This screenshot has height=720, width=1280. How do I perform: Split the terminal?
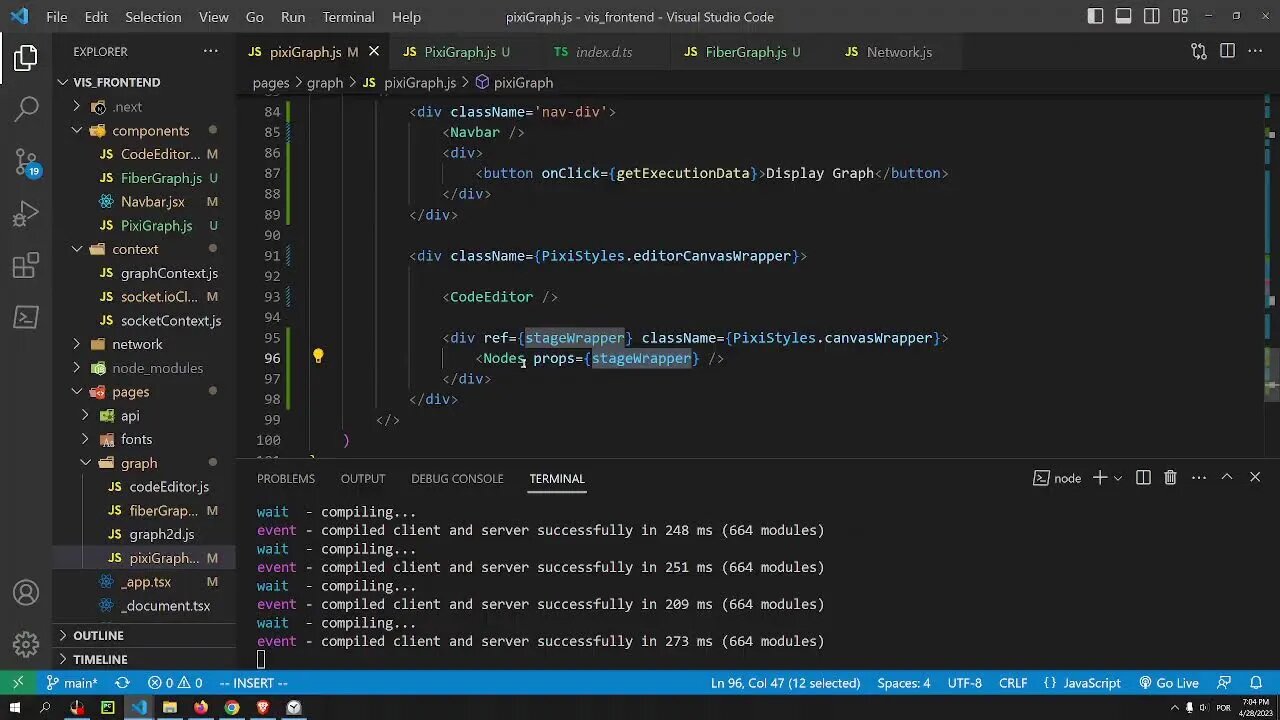[x=1143, y=478]
